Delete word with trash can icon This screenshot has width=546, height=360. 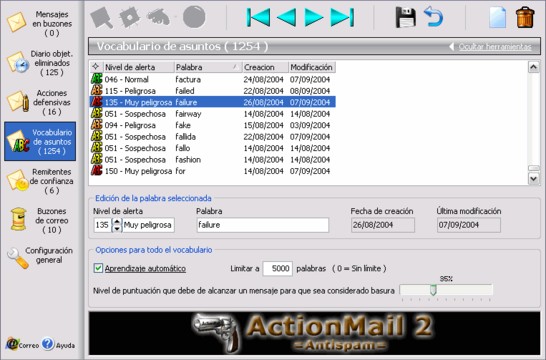pyautogui.click(x=525, y=17)
